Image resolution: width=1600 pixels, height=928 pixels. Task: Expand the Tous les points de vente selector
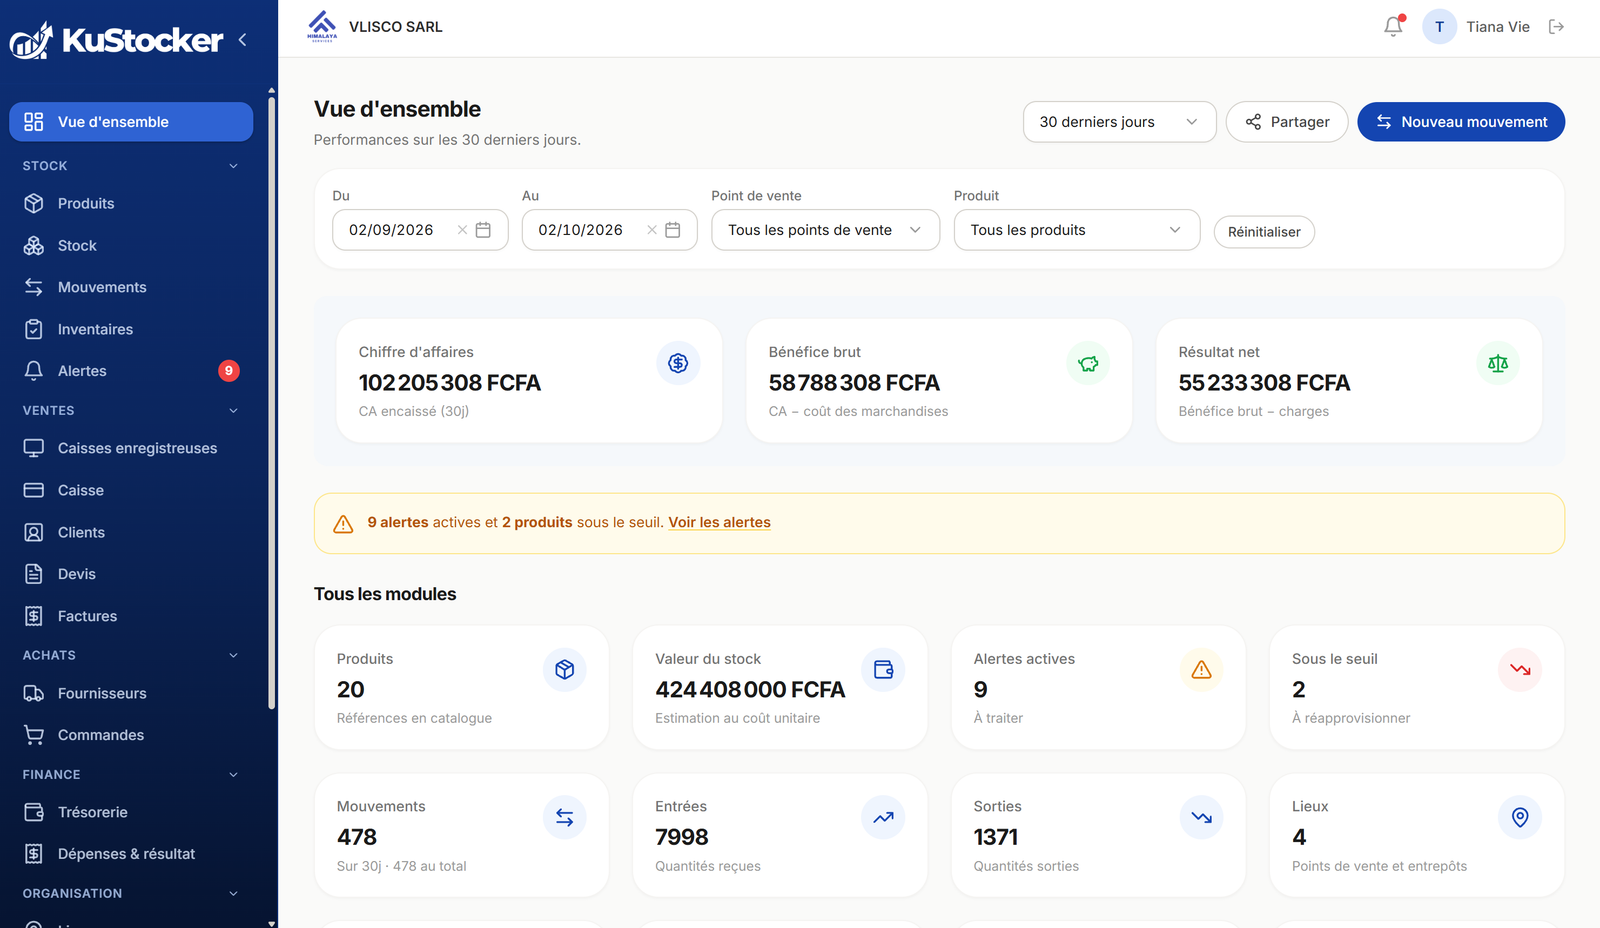[x=825, y=230]
